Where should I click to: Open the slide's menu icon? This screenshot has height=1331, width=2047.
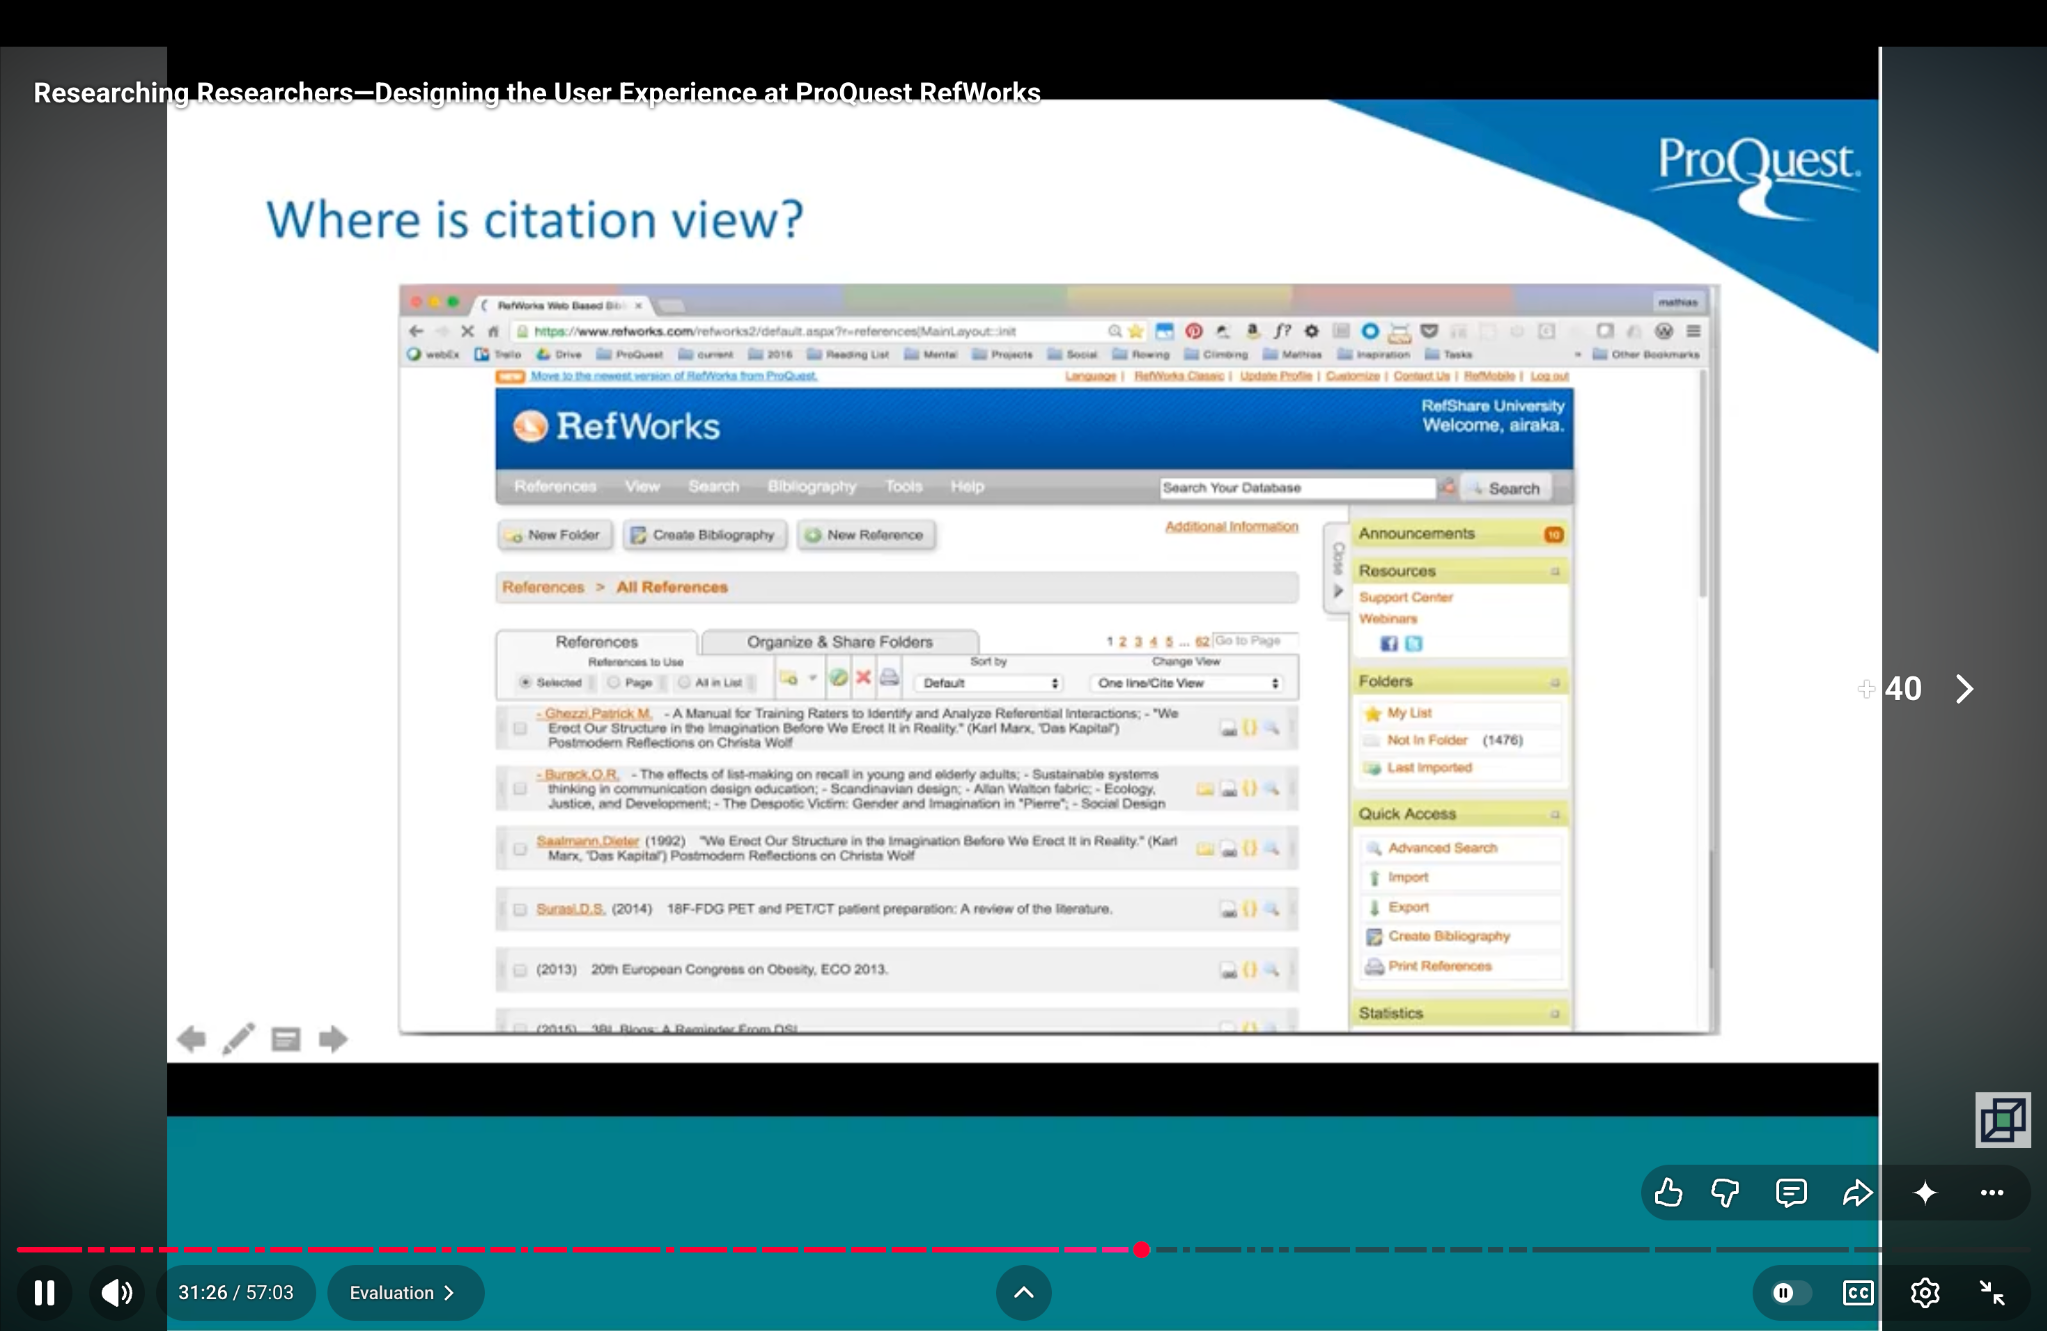coord(286,1039)
